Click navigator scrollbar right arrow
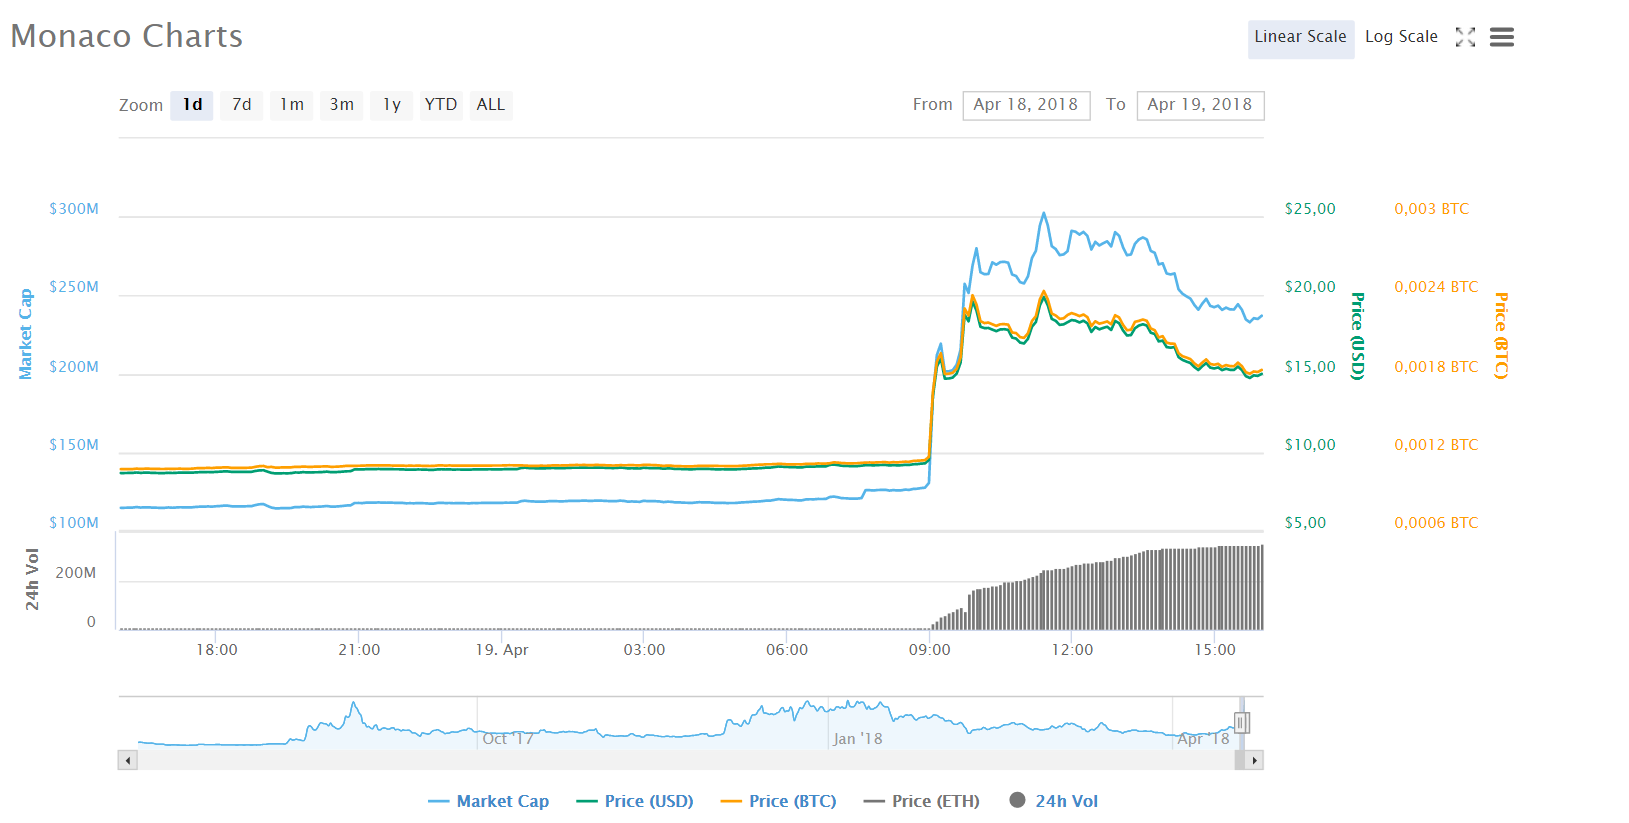Viewport: 1629px width, 823px height. [1255, 761]
